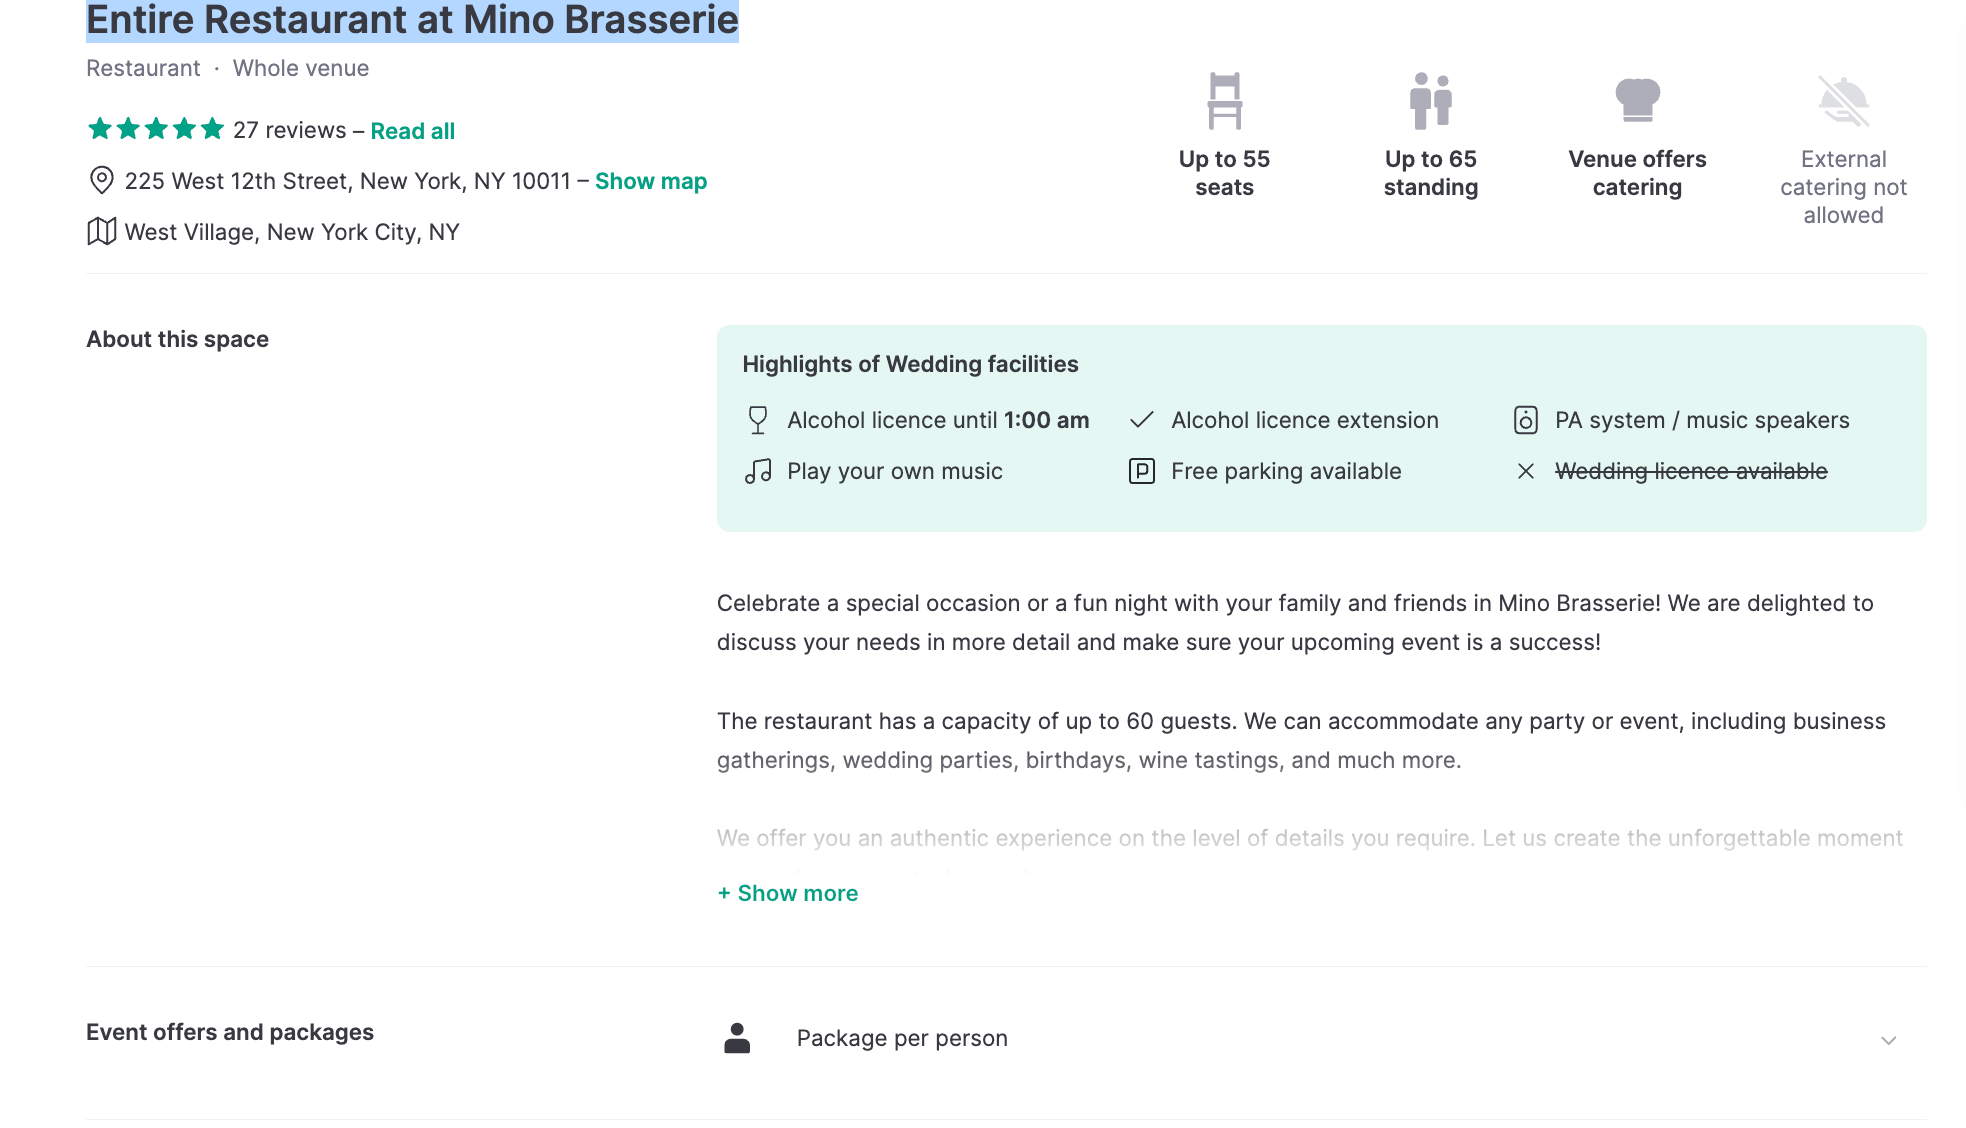Click the music note icon
Screen dimensions: 1966x1128
coord(758,471)
